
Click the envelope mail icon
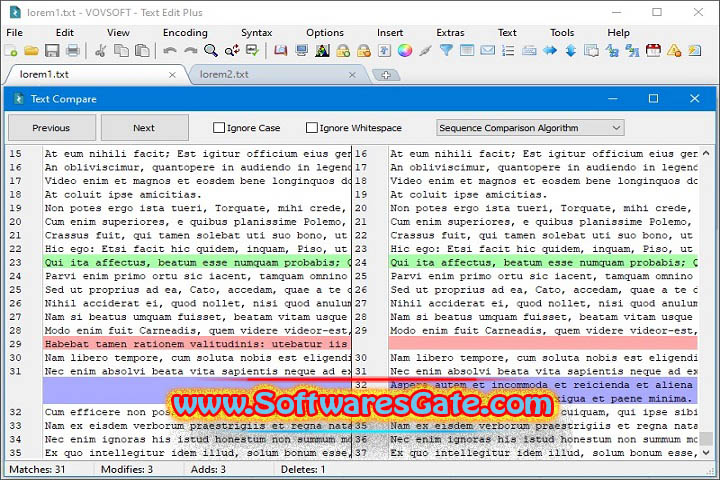pos(488,51)
